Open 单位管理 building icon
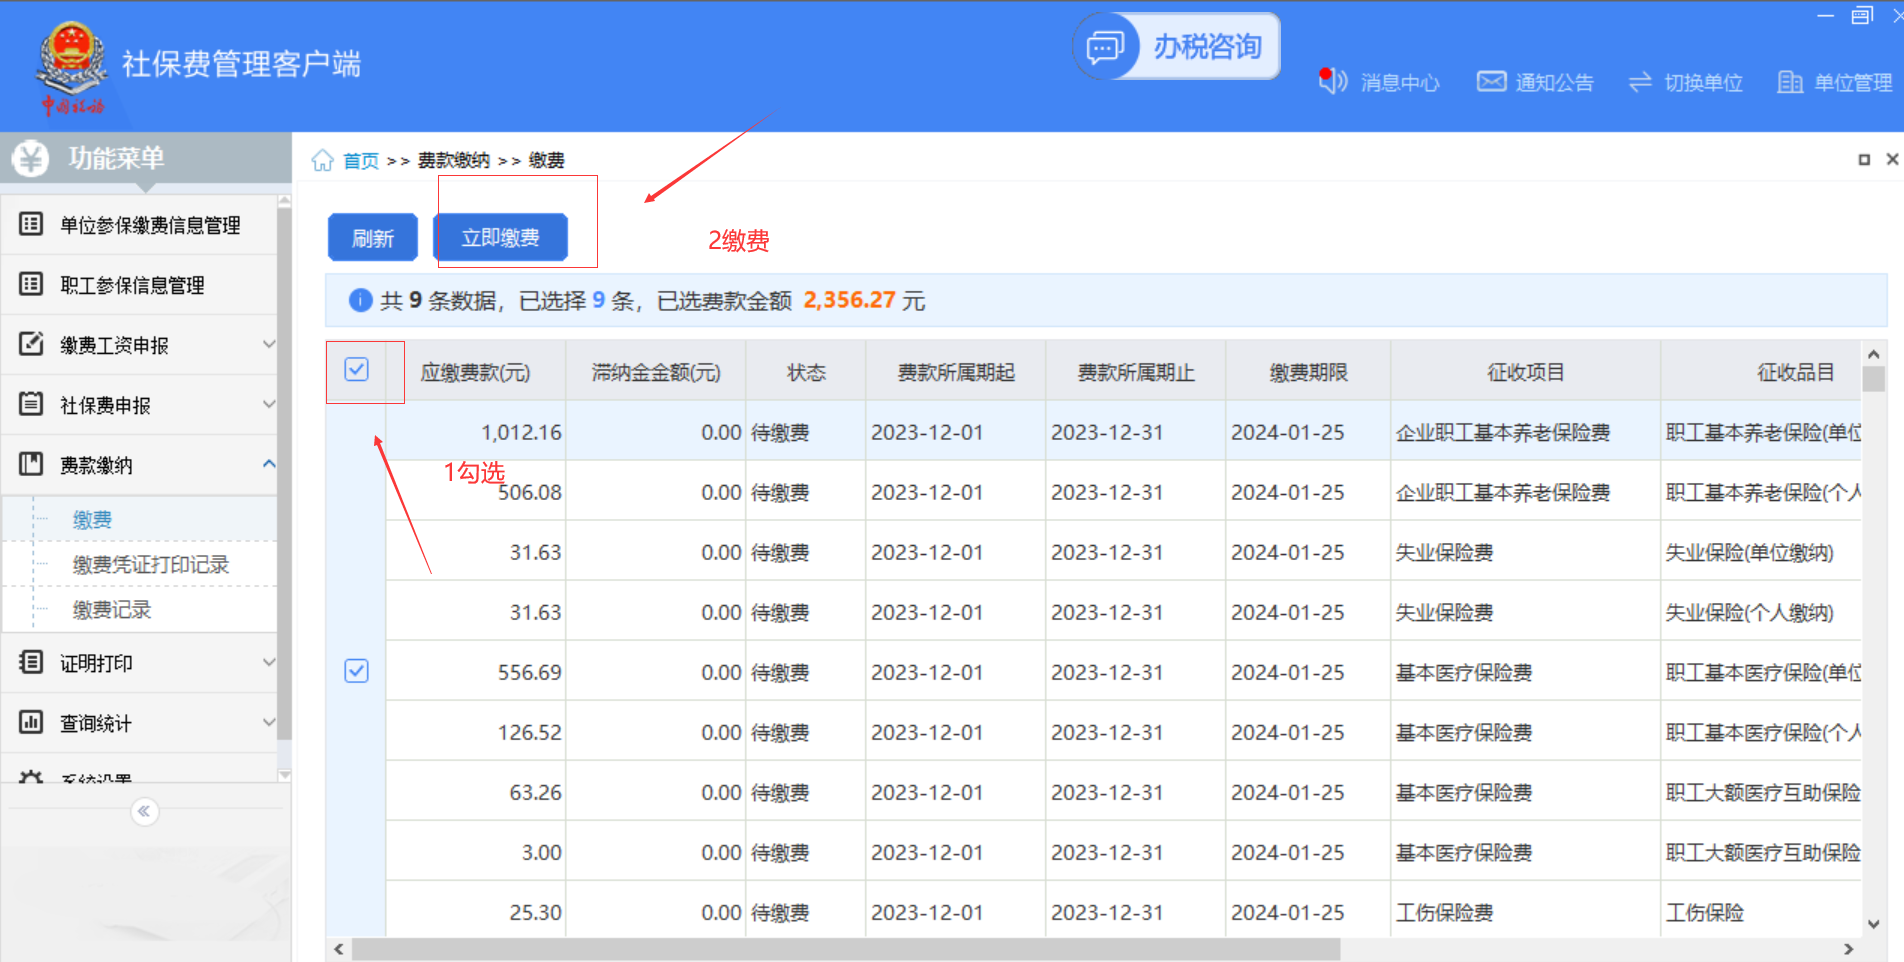1904x962 pixels. pyautogui.click(x=1789, y=82)
